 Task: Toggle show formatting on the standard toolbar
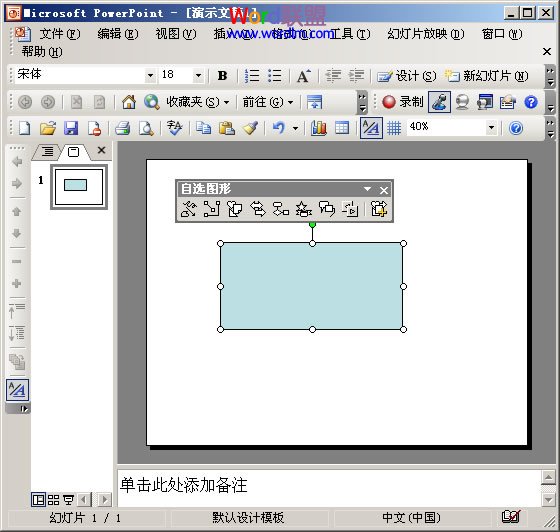371,128
